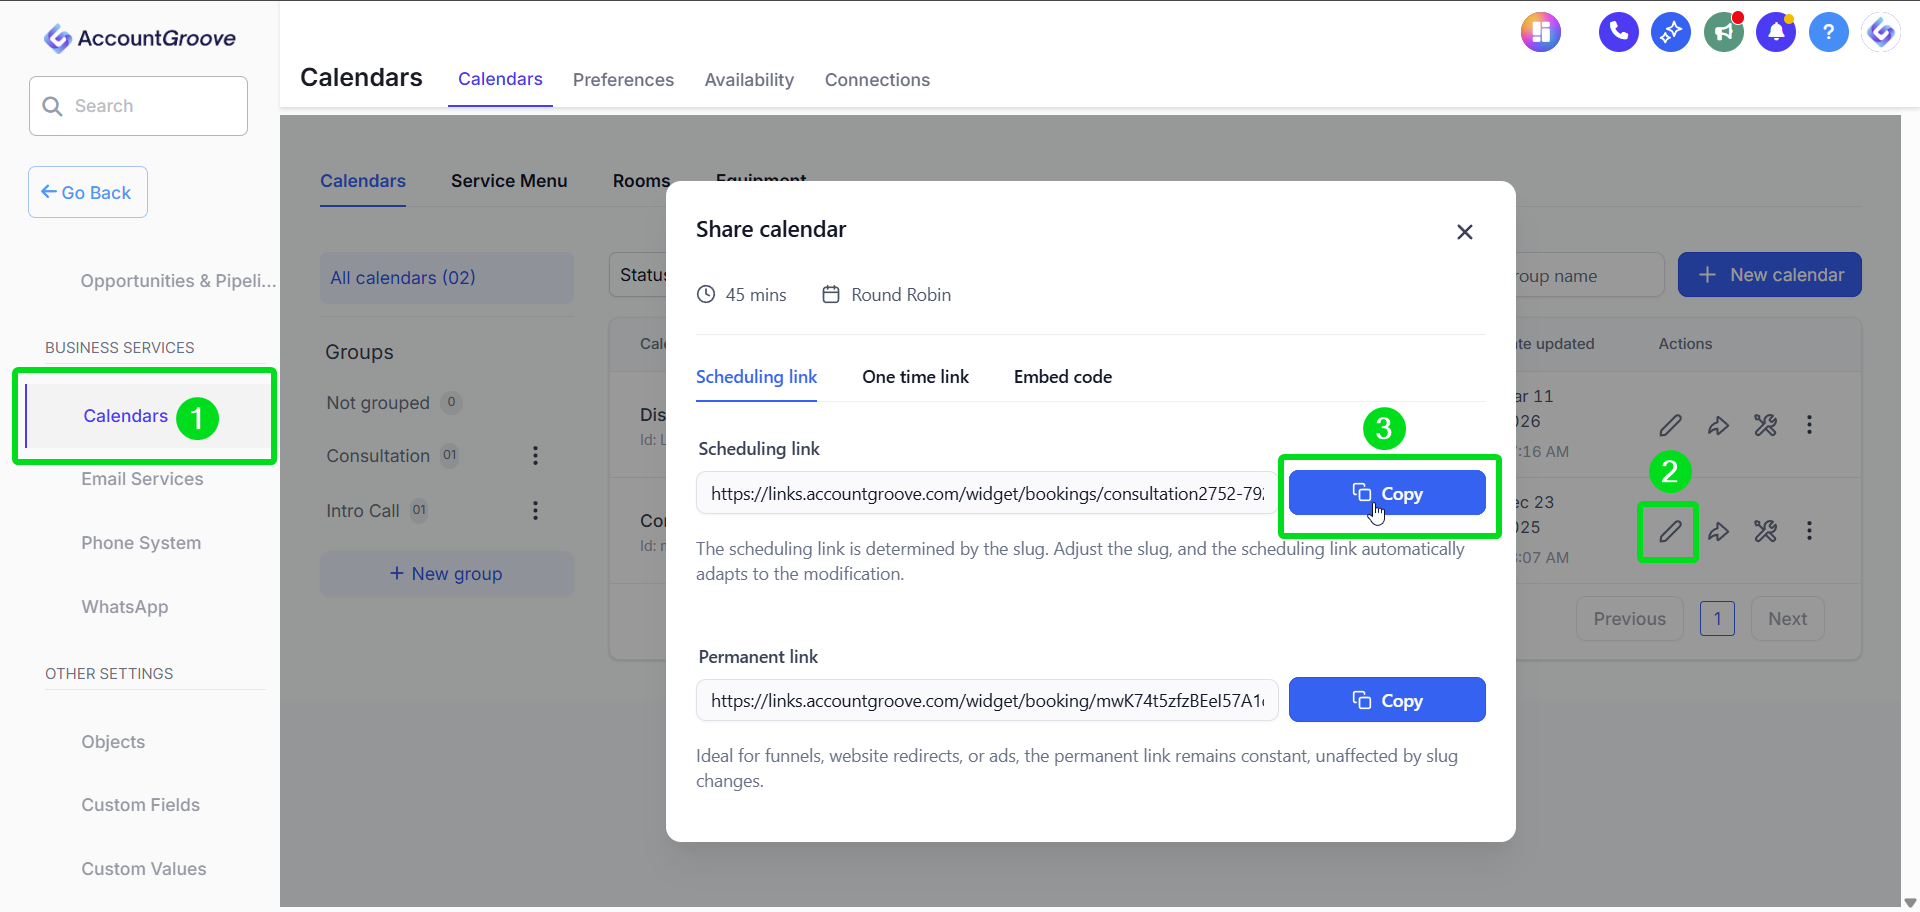Open the phone dialer icon in header

(1618, 32)
